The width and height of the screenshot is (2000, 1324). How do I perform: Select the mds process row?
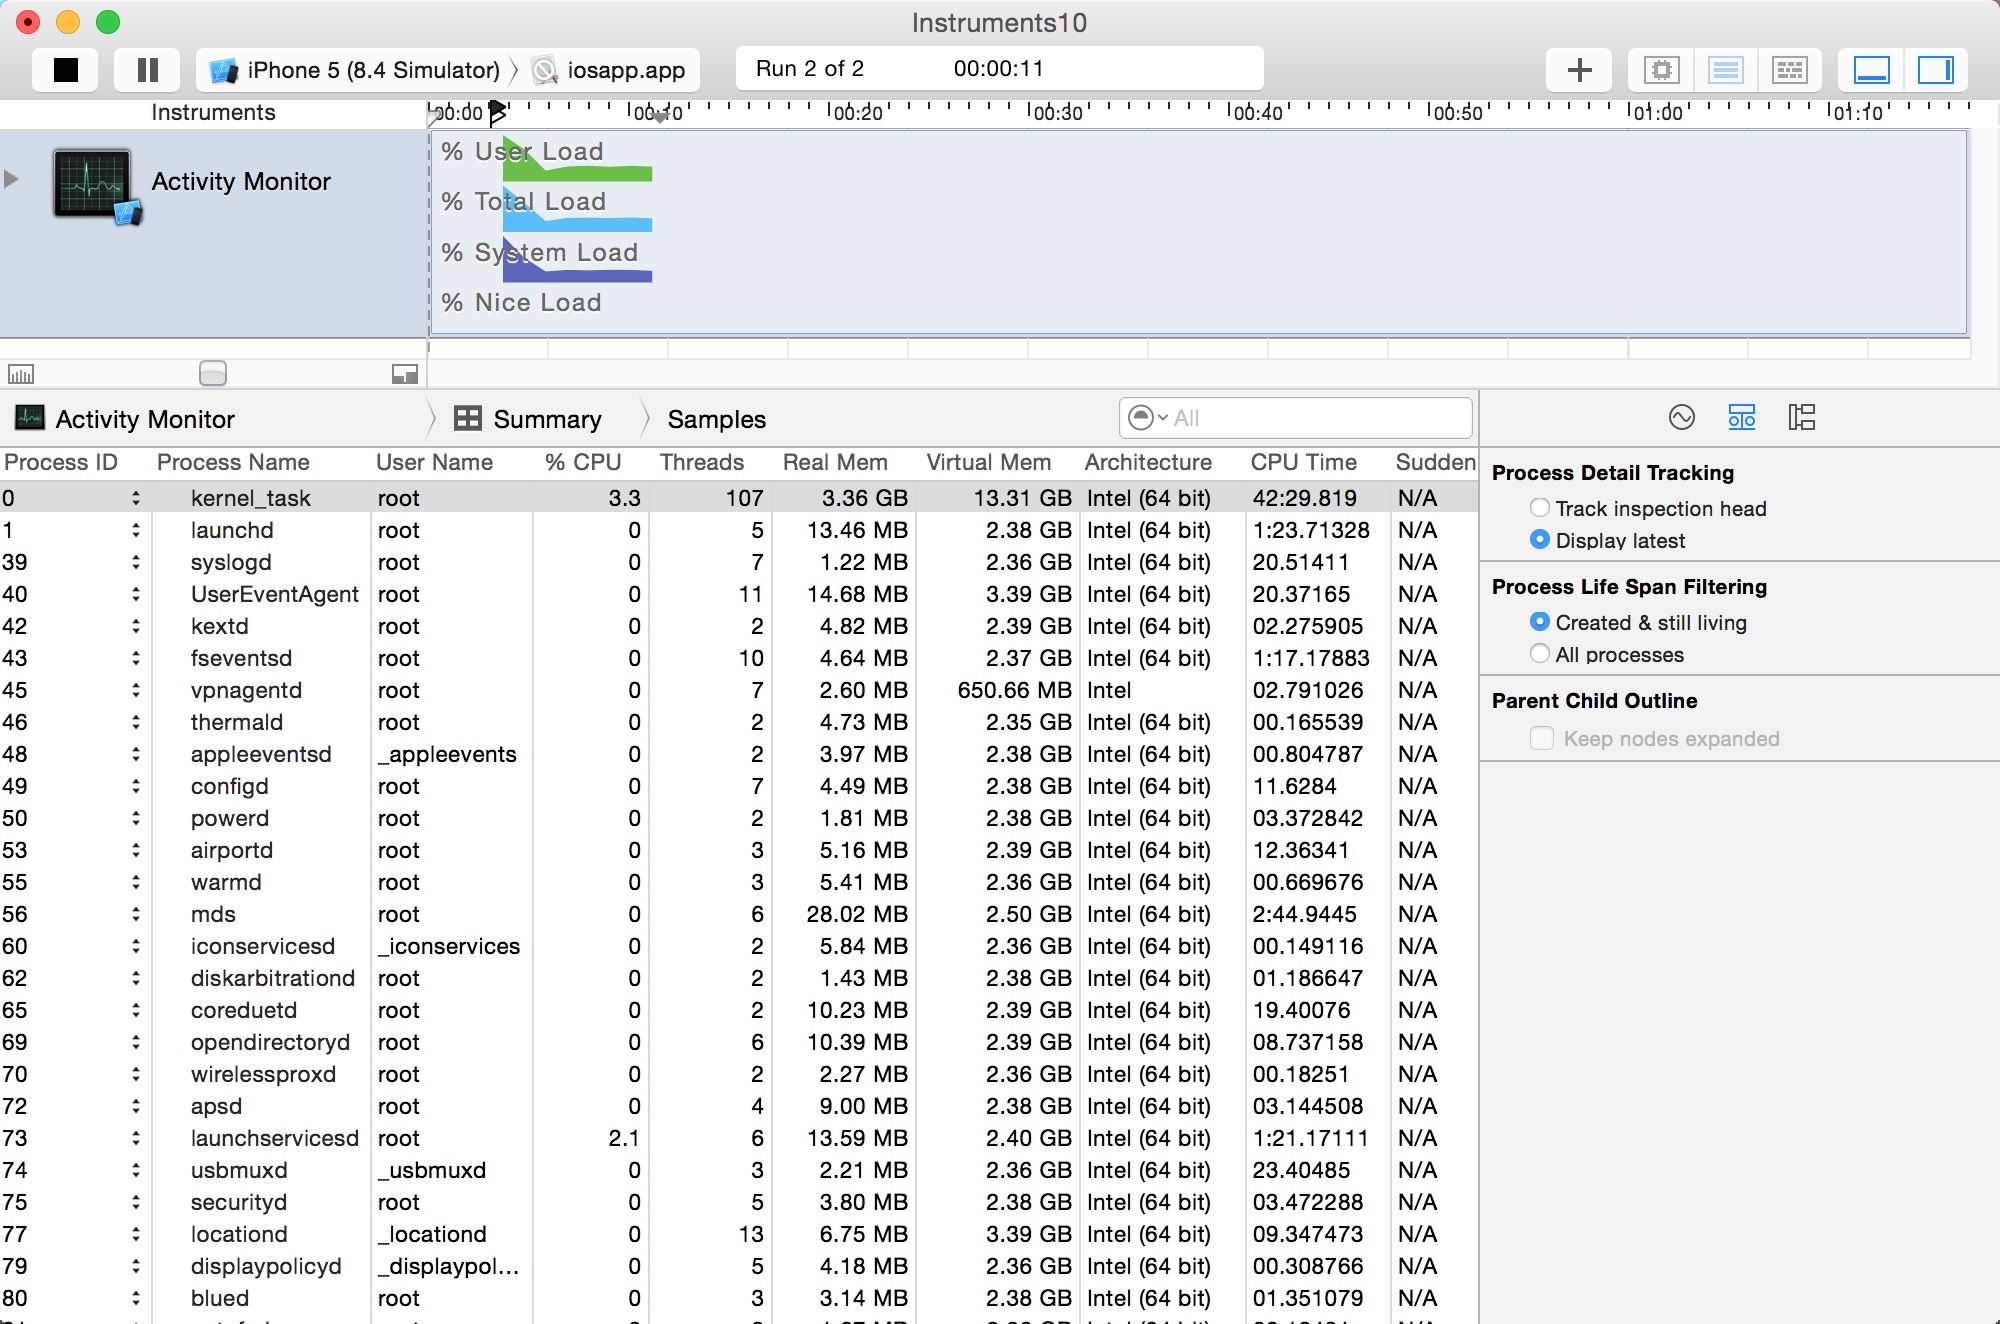pos(739,914)
